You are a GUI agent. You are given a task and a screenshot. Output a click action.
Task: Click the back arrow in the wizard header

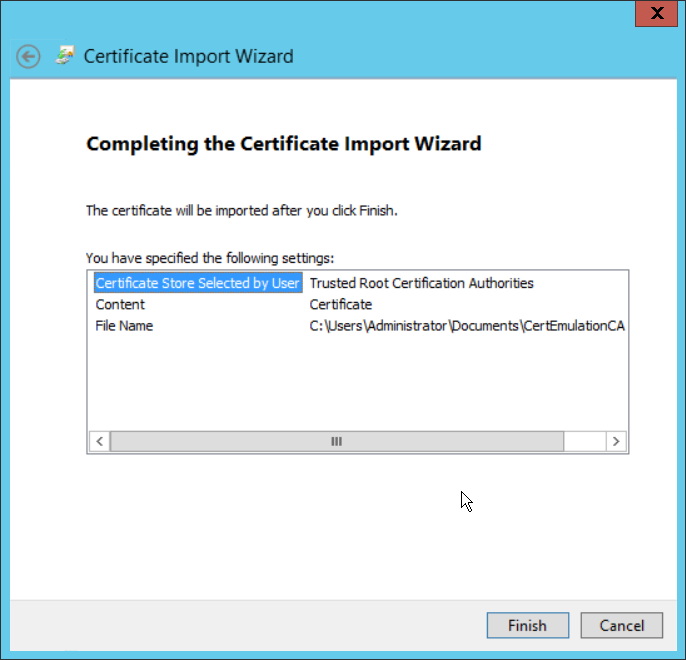[x=28, y=56]
